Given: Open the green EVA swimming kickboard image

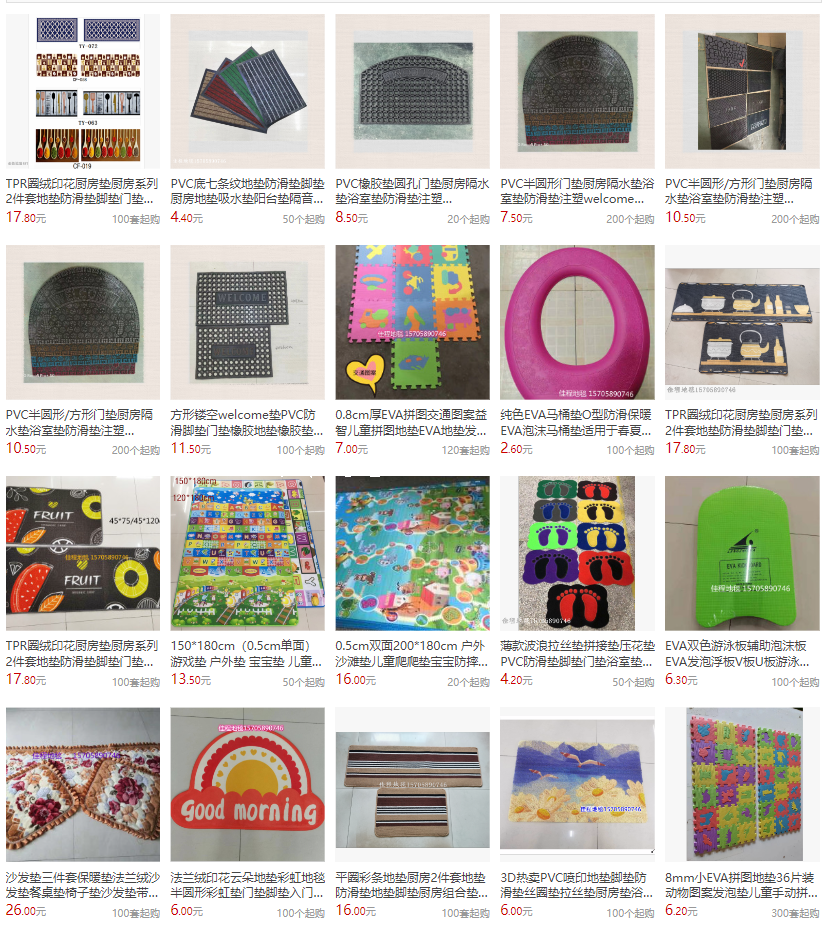Looking at the screenshot, I should click(x=742, y=553).
